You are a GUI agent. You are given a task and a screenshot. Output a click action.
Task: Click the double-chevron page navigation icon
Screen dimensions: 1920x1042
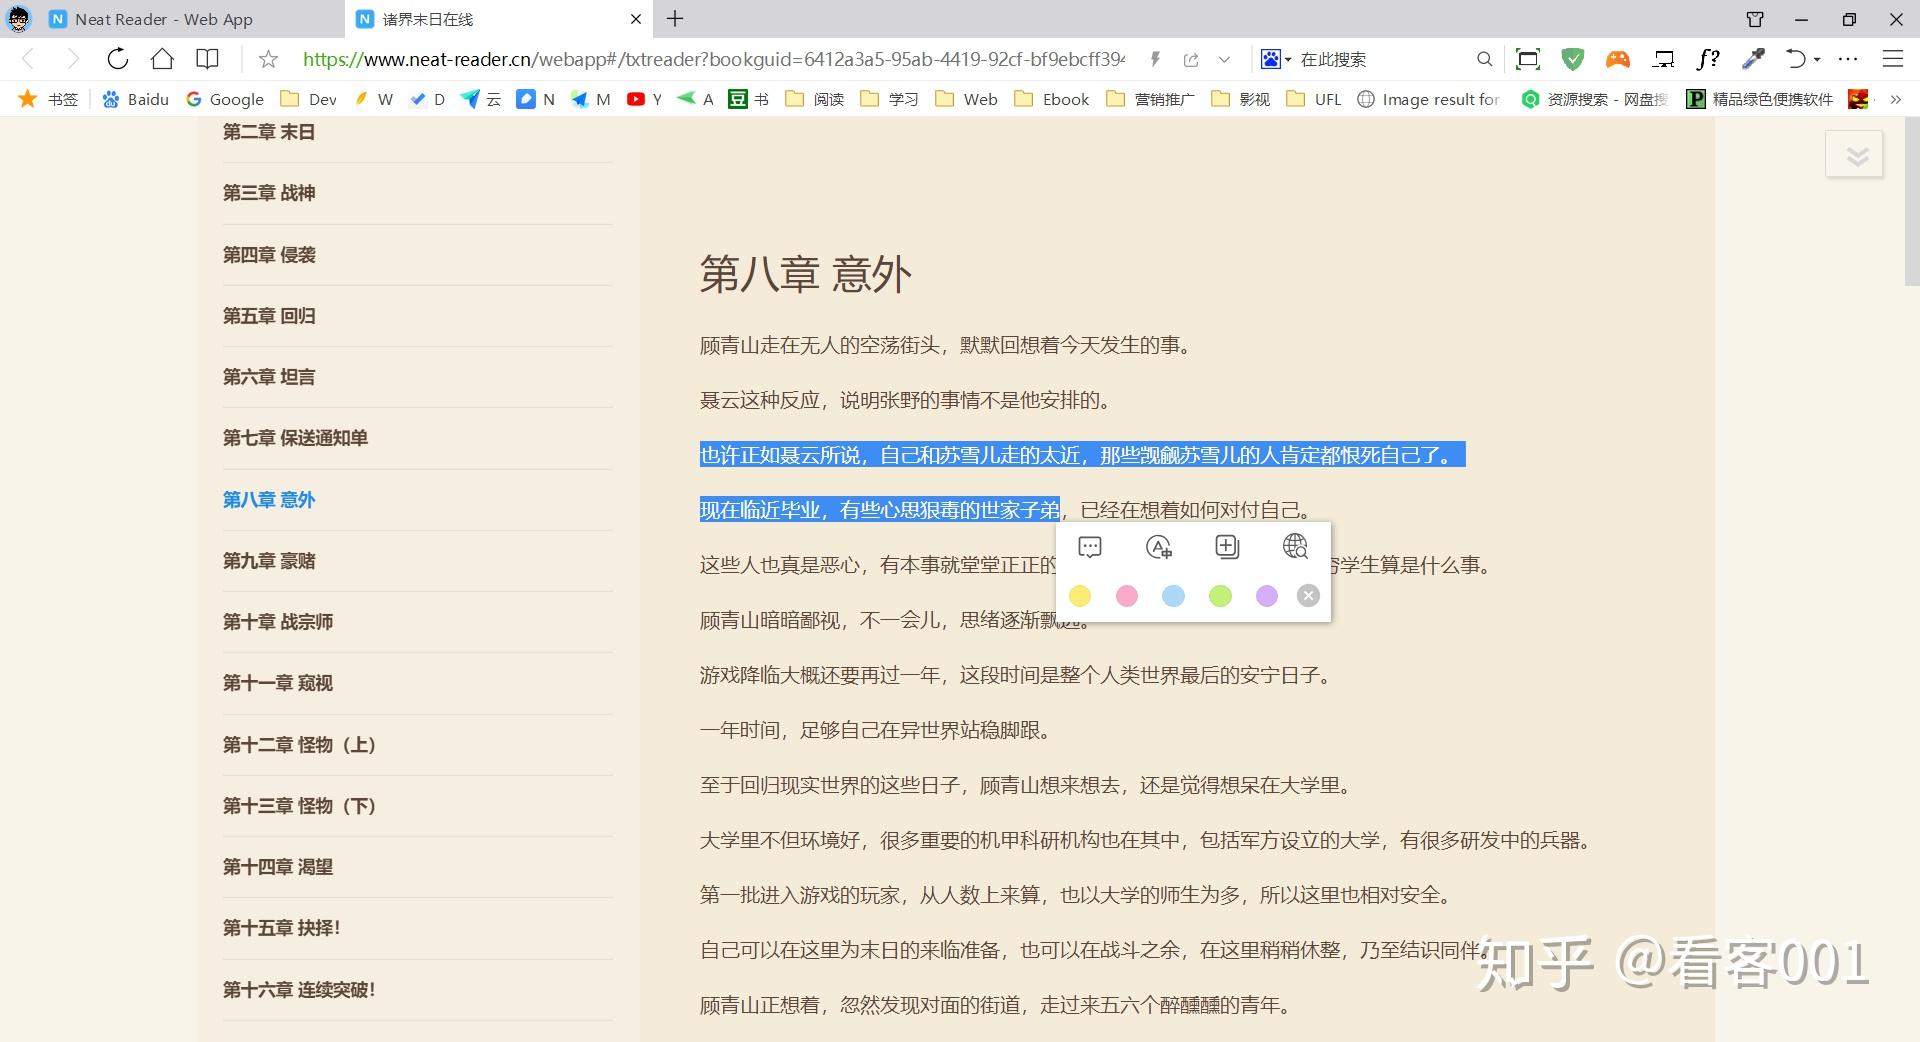click(x=1857, y=155)
